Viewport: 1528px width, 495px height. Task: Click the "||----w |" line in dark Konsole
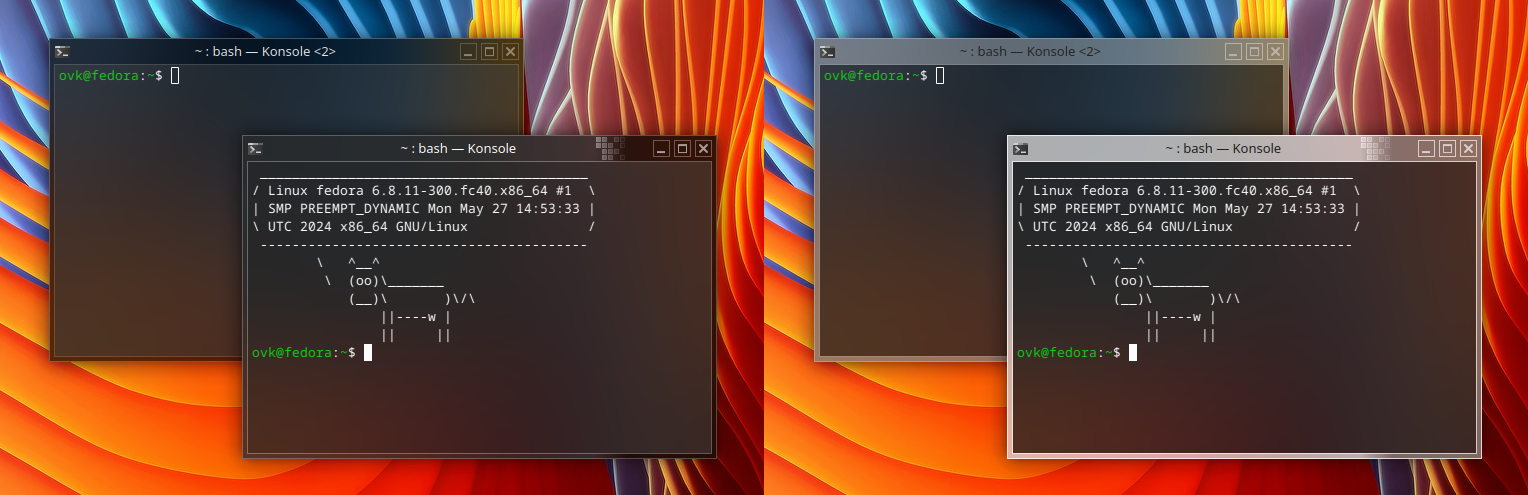point(416,318)
